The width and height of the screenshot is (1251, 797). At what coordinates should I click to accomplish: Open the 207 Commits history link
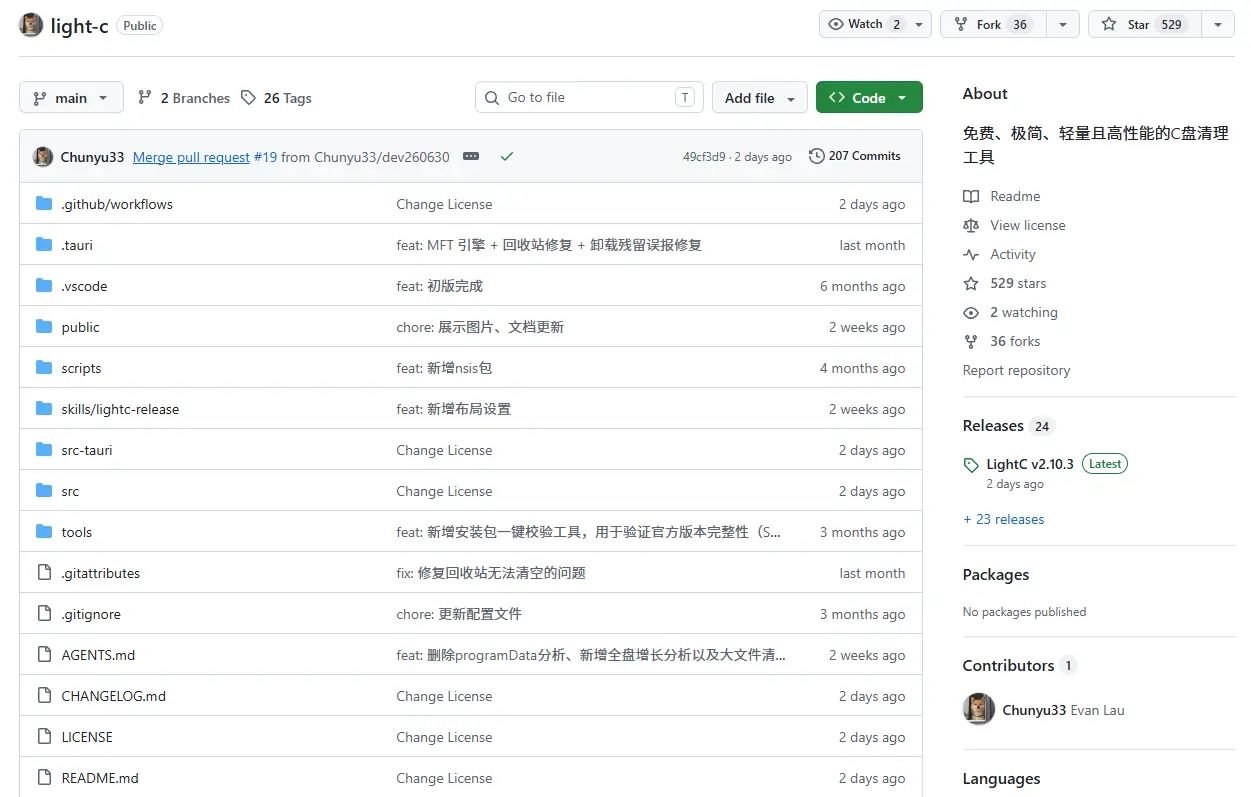pyautogui.click(x=855, y=156)
